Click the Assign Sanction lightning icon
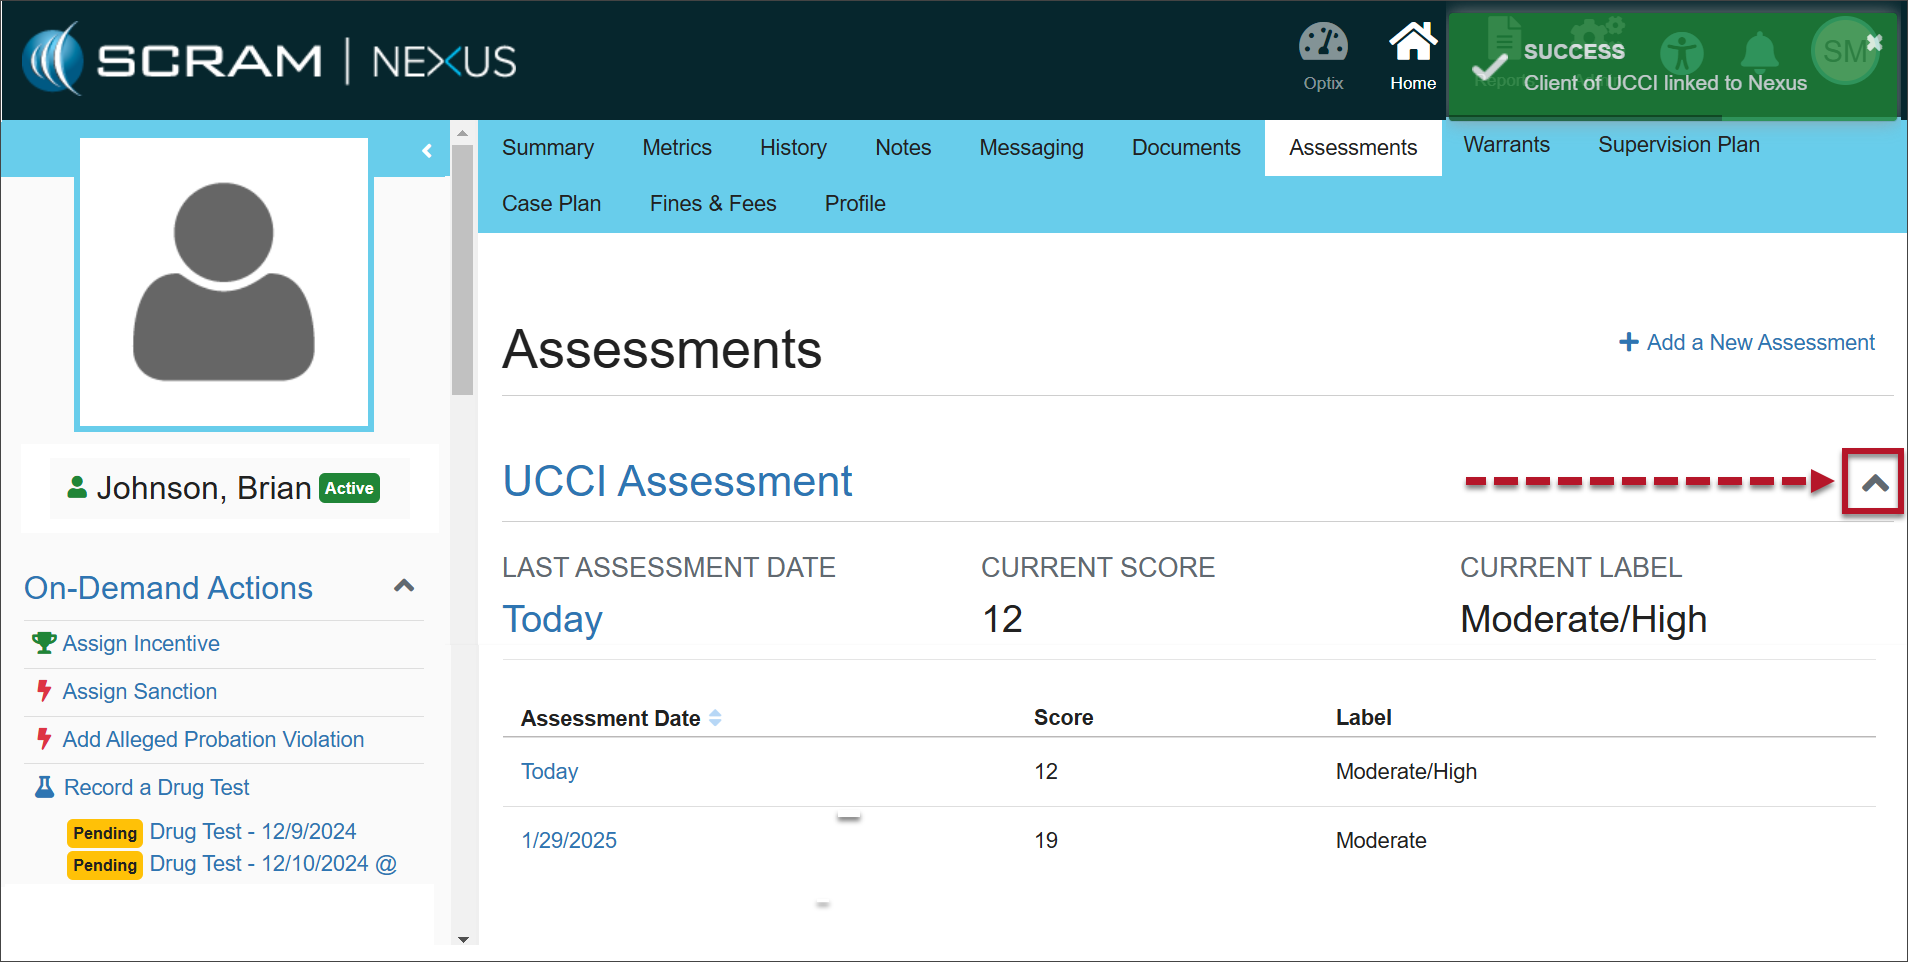 pos(43,691)
